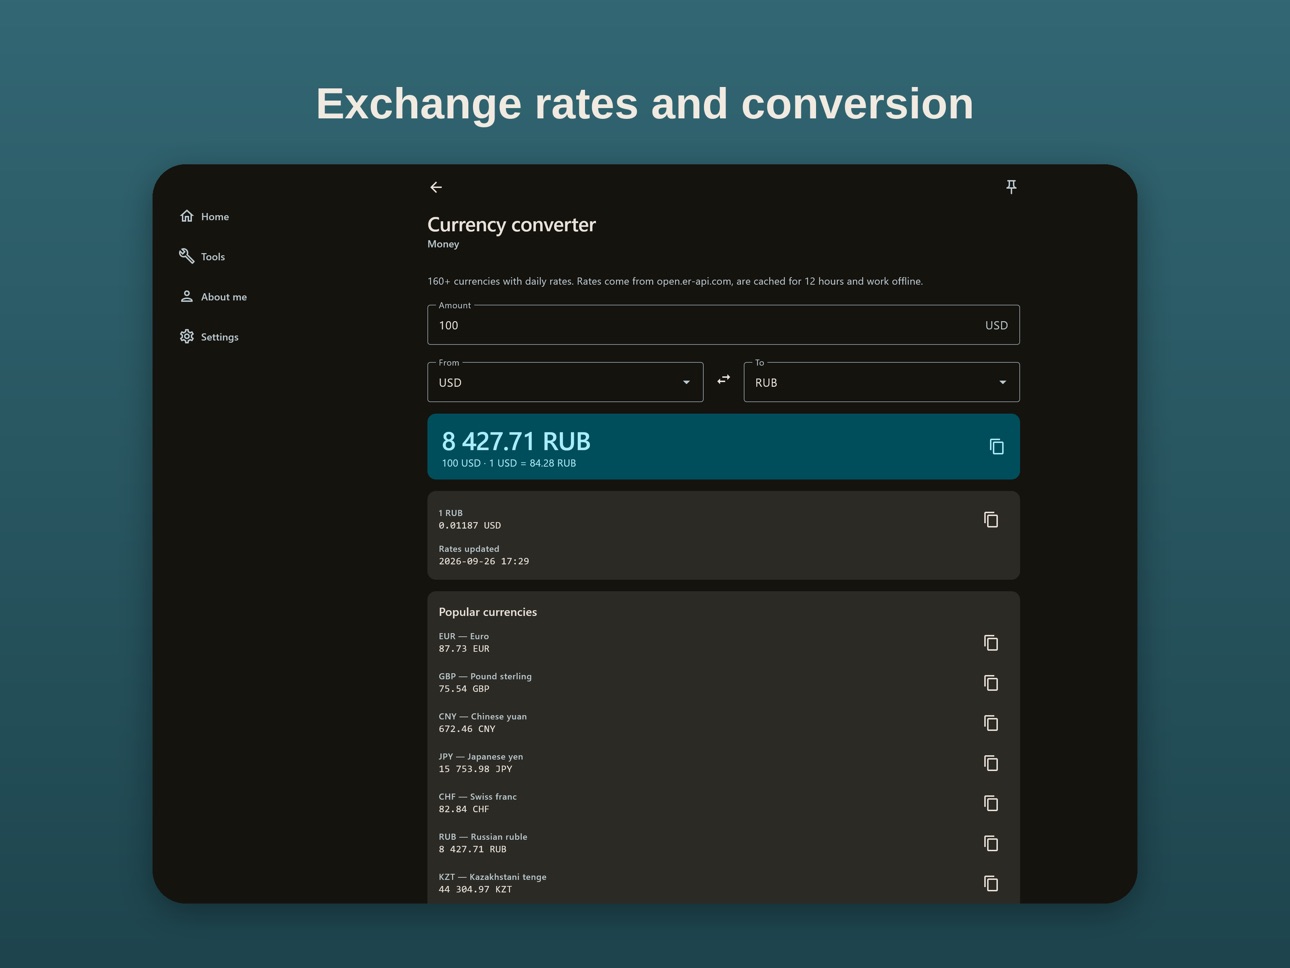The image size is (1290, 968).
Task: Pin the Currency converter tool
Action: pyautogui.click(x=1011, y=187)
